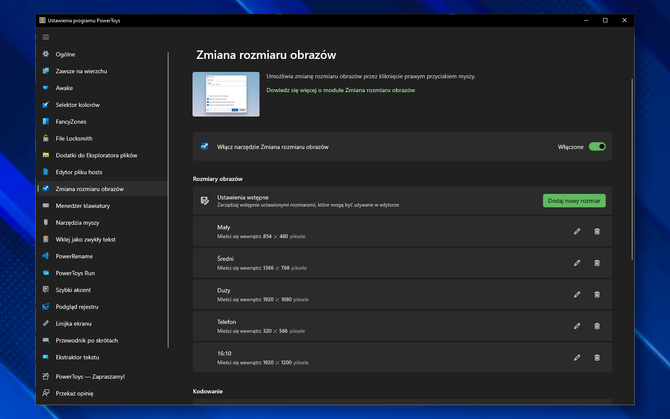
Task: Select the Awake module icon
Action: point(46,88)
